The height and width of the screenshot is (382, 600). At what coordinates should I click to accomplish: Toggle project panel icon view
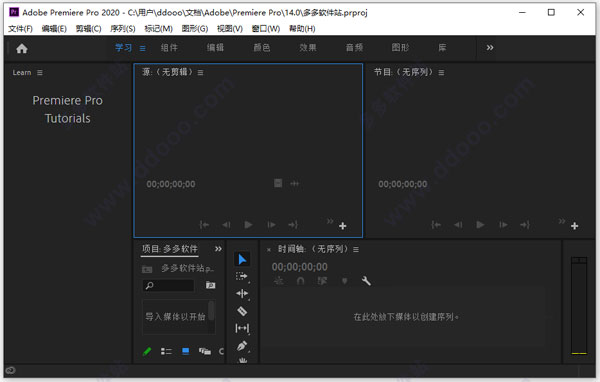coord(186,351)
